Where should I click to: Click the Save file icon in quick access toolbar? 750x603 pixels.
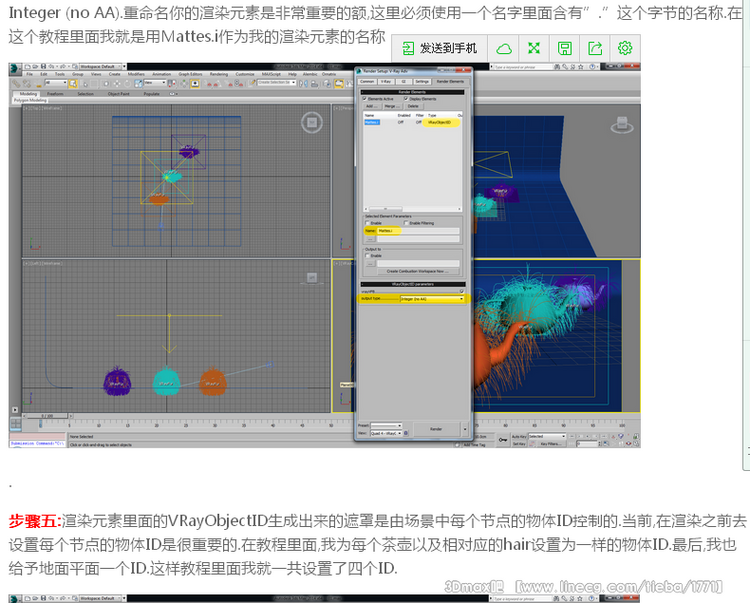tap(44, 66)
